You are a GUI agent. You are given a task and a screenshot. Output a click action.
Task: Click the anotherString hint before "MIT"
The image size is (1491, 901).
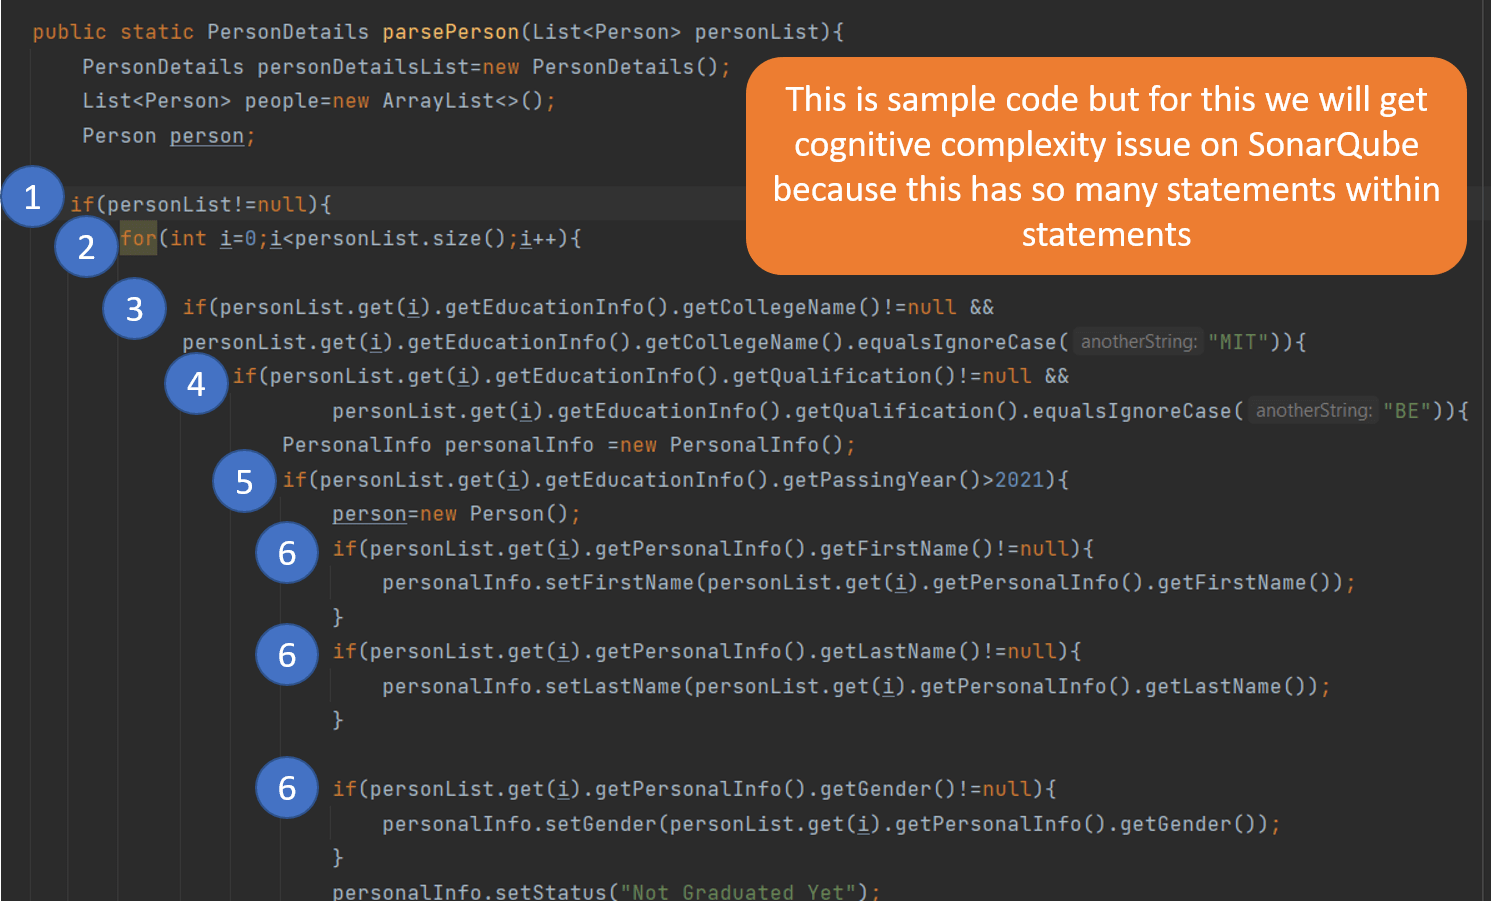point(1139,342)
